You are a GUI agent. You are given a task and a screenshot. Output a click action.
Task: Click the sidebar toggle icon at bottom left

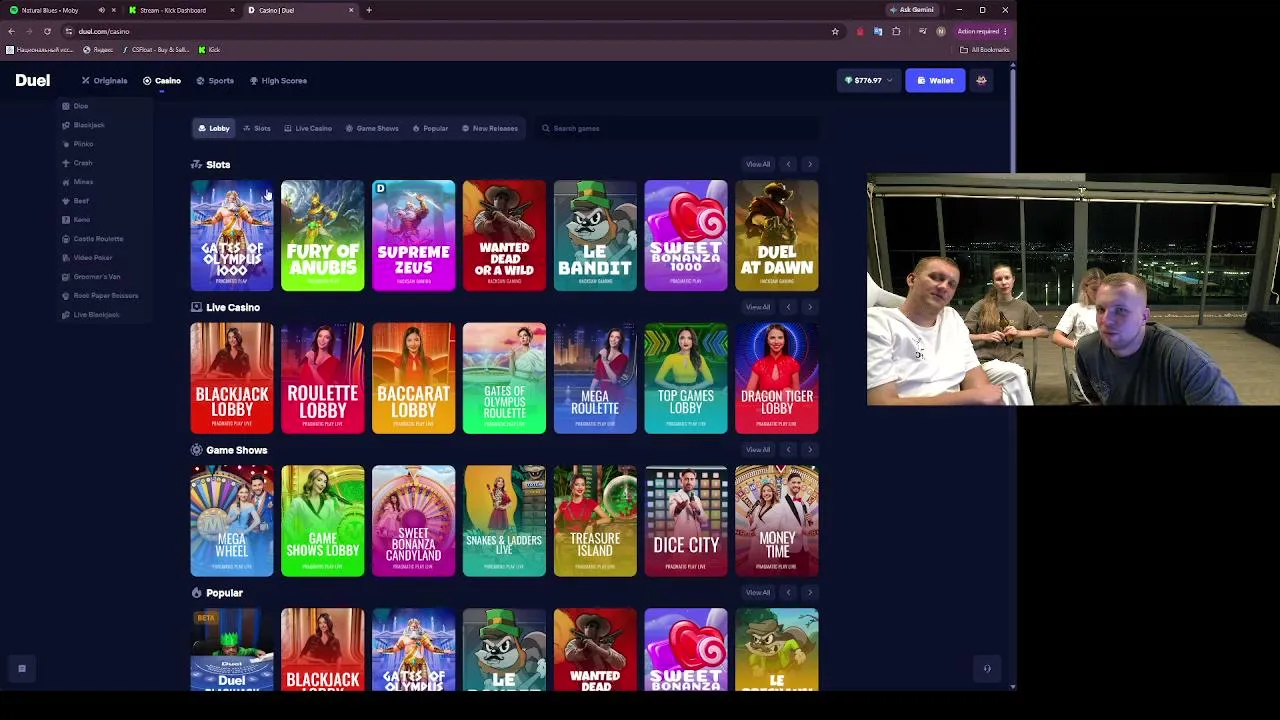coord(21,669)
